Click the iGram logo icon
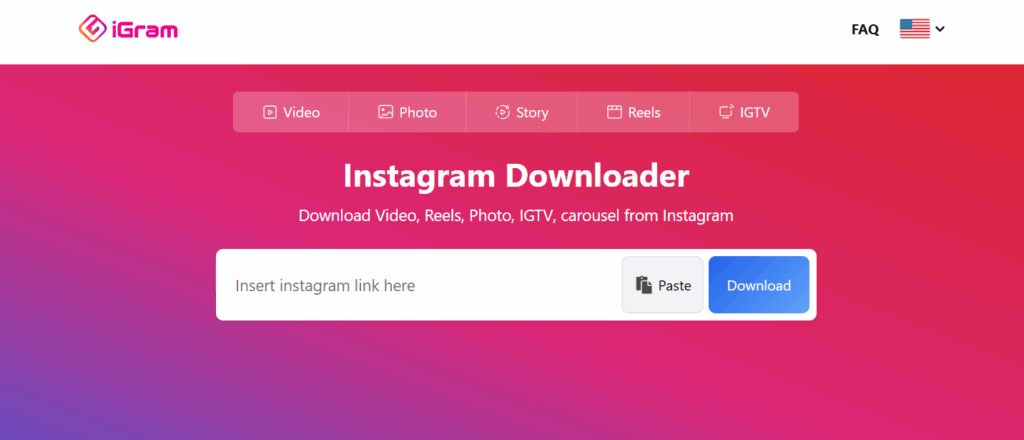This screenshot has width=1024, height=440. (93, 29)
